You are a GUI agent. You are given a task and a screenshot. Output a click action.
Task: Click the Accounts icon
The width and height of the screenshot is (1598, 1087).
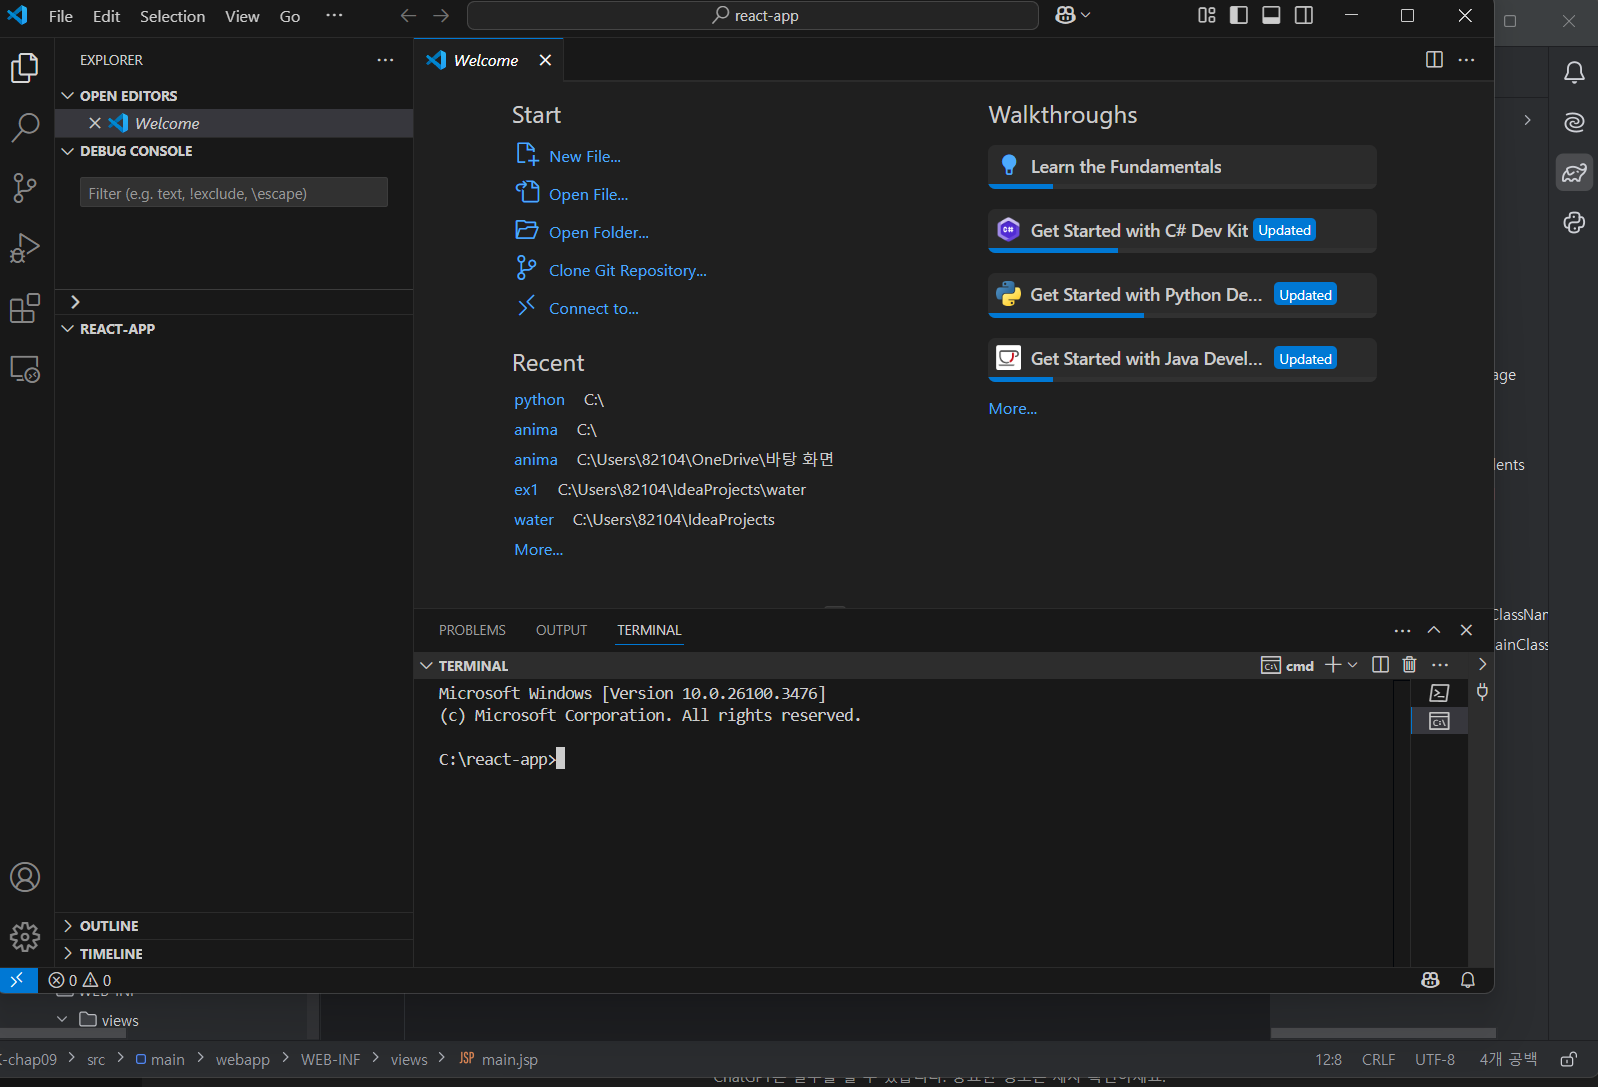coord(25,877)
